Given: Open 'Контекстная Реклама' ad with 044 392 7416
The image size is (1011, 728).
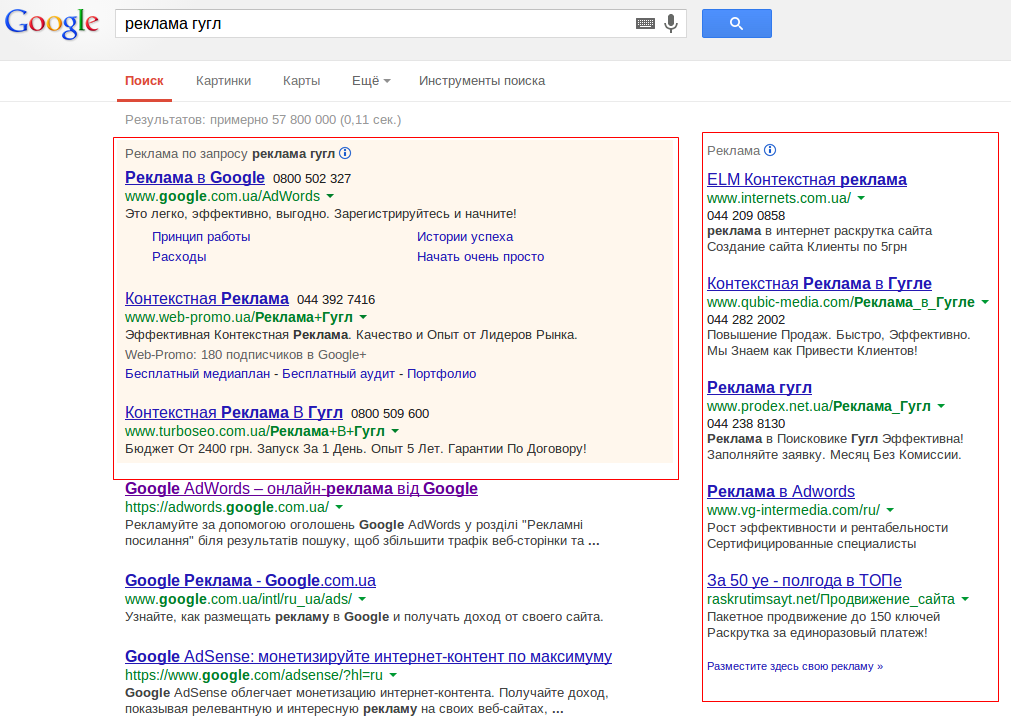Looking at the screenshot, I should (206, 299).
